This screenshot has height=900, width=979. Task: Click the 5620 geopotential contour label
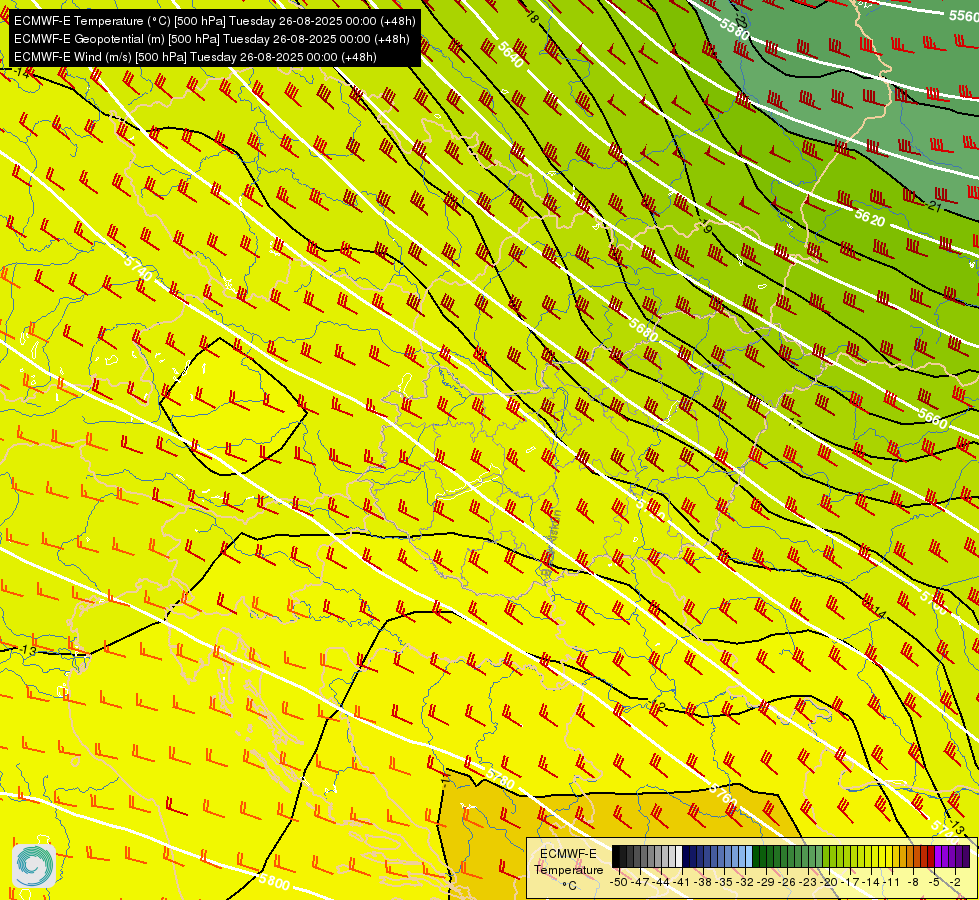[870, 218]
